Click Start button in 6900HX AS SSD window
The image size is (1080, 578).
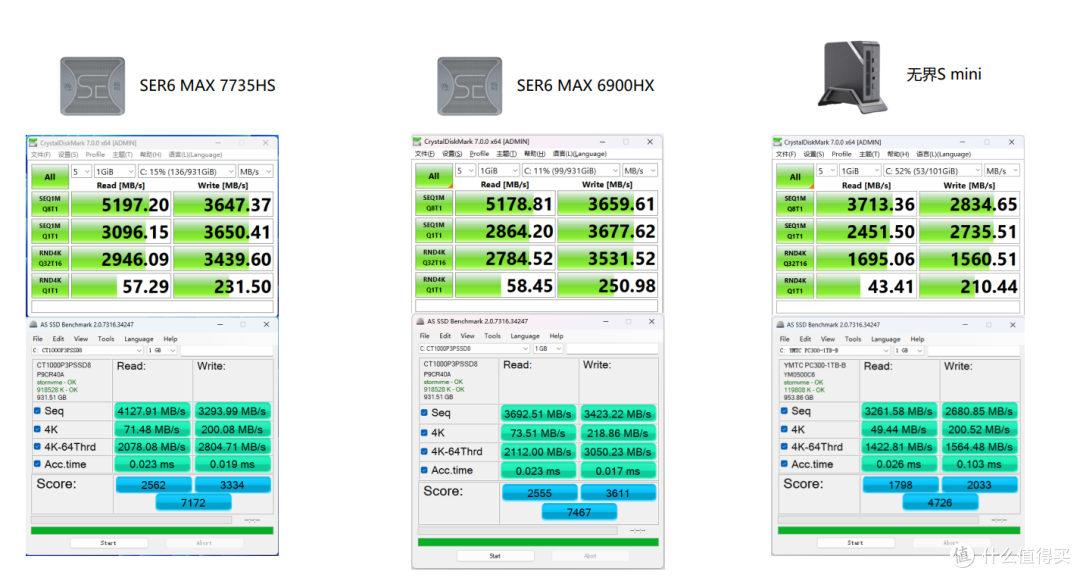[495, 555]
